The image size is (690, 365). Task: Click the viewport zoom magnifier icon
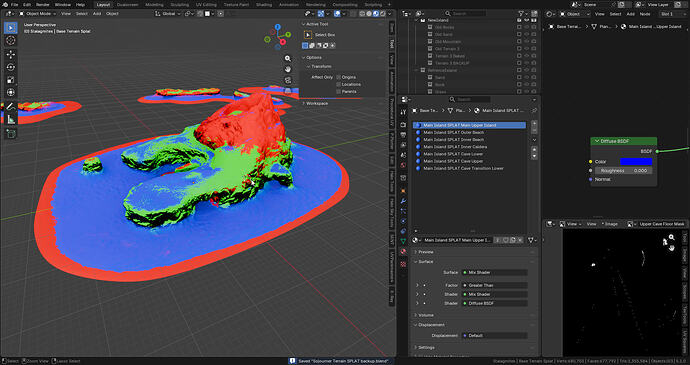(x=288, y=59)
